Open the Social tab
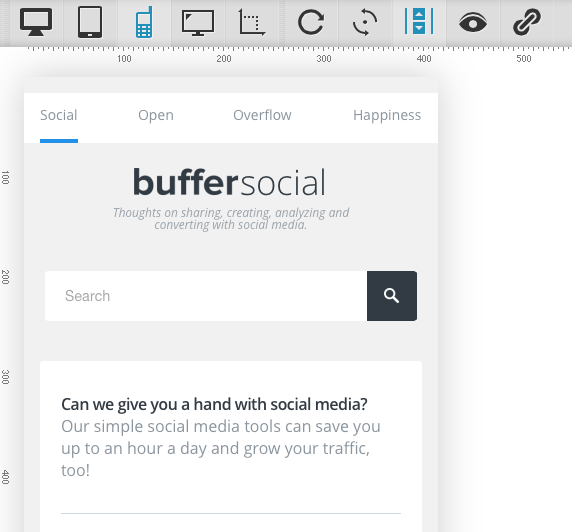The image size is (572, 532). click(x=59, y=115)
